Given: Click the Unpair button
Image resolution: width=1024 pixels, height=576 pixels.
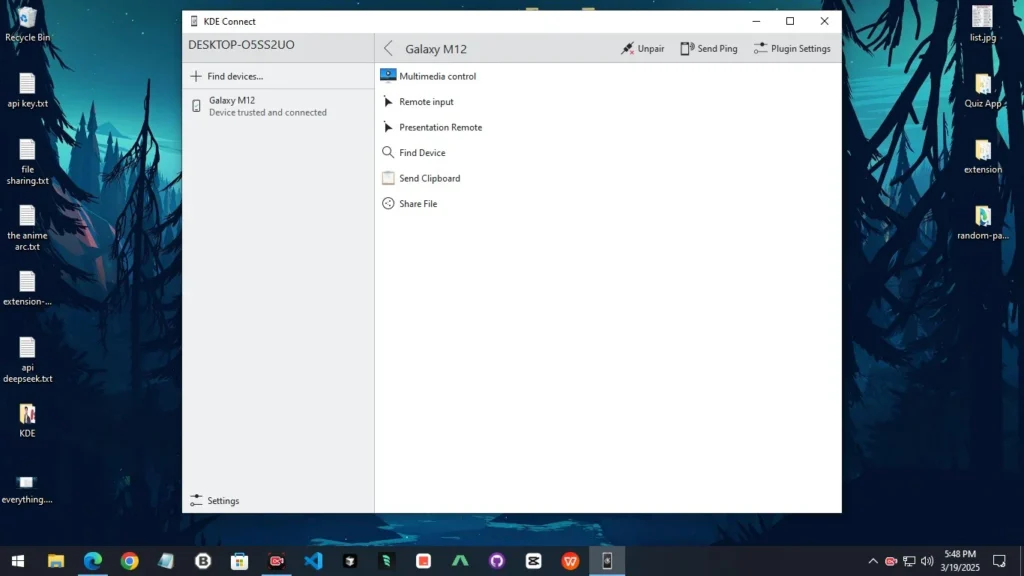Looking at the screenshot, I should coord(643,48).
